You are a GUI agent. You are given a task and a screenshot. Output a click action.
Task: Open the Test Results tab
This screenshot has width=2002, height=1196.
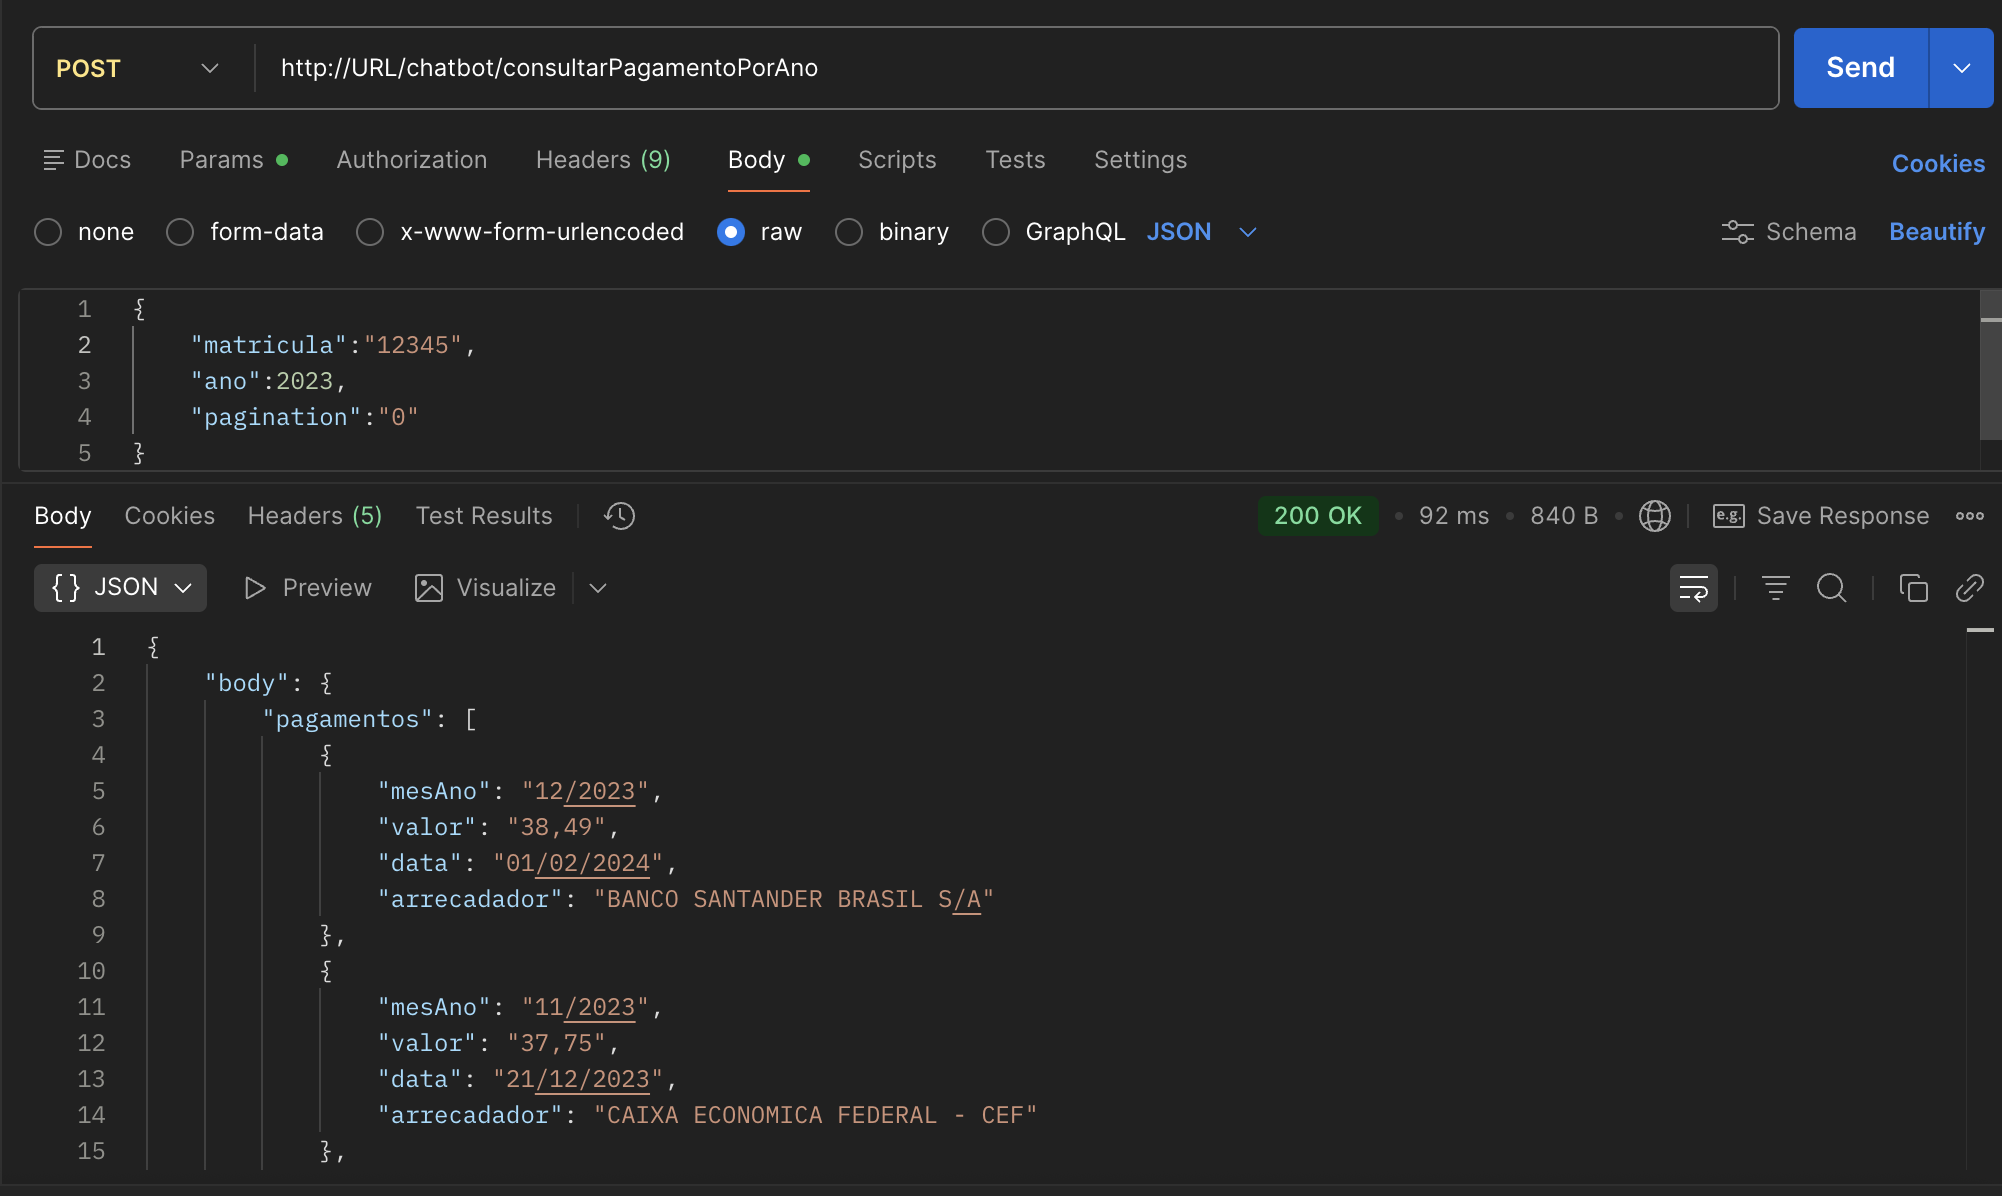point(484,515)
